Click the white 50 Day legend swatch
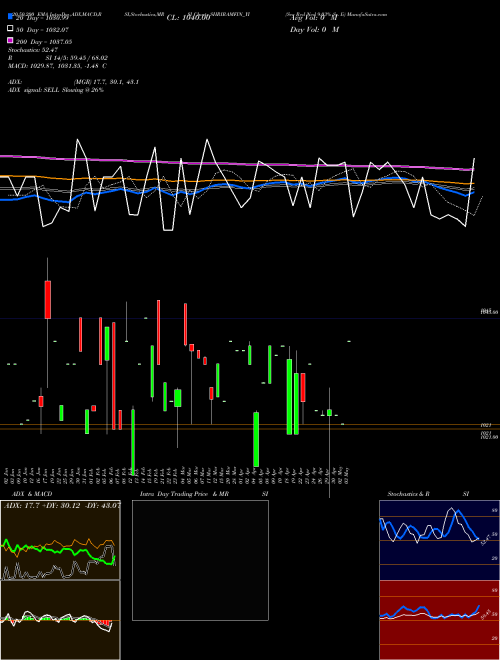Image resolution: width=500 pixels, height=660 pixels. 10,29
